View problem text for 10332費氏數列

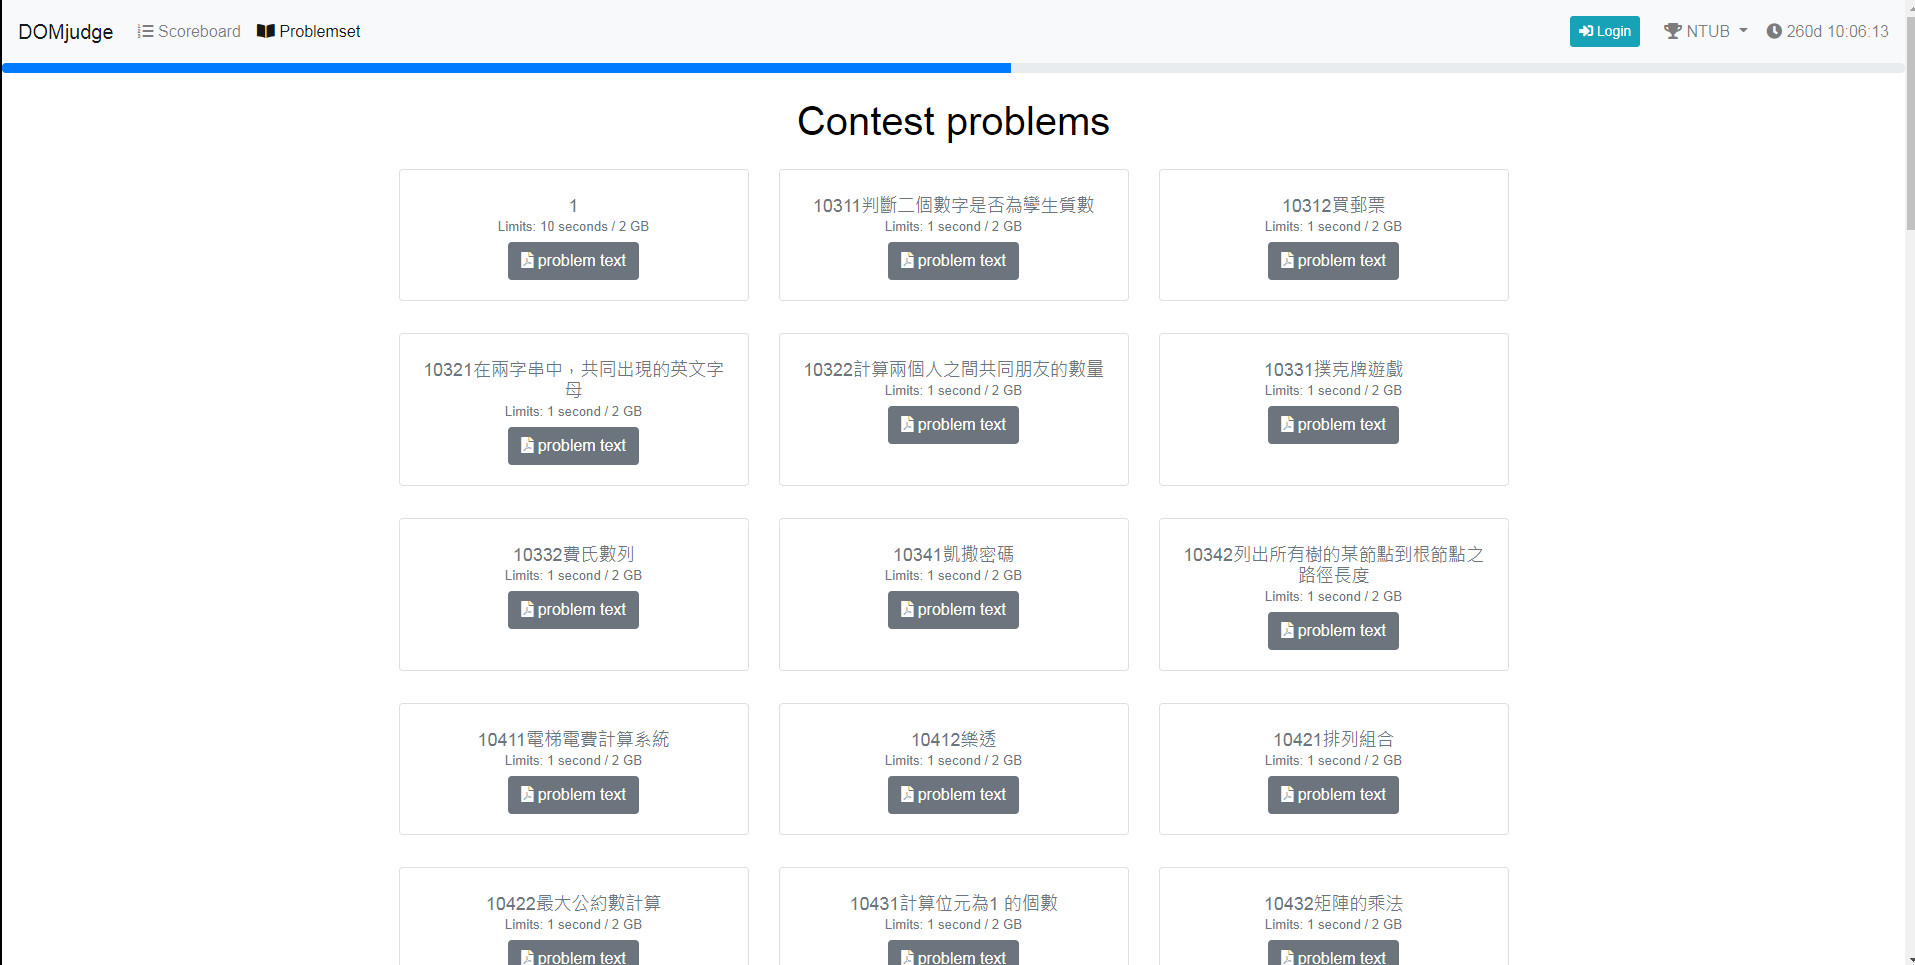coord(573,610)
